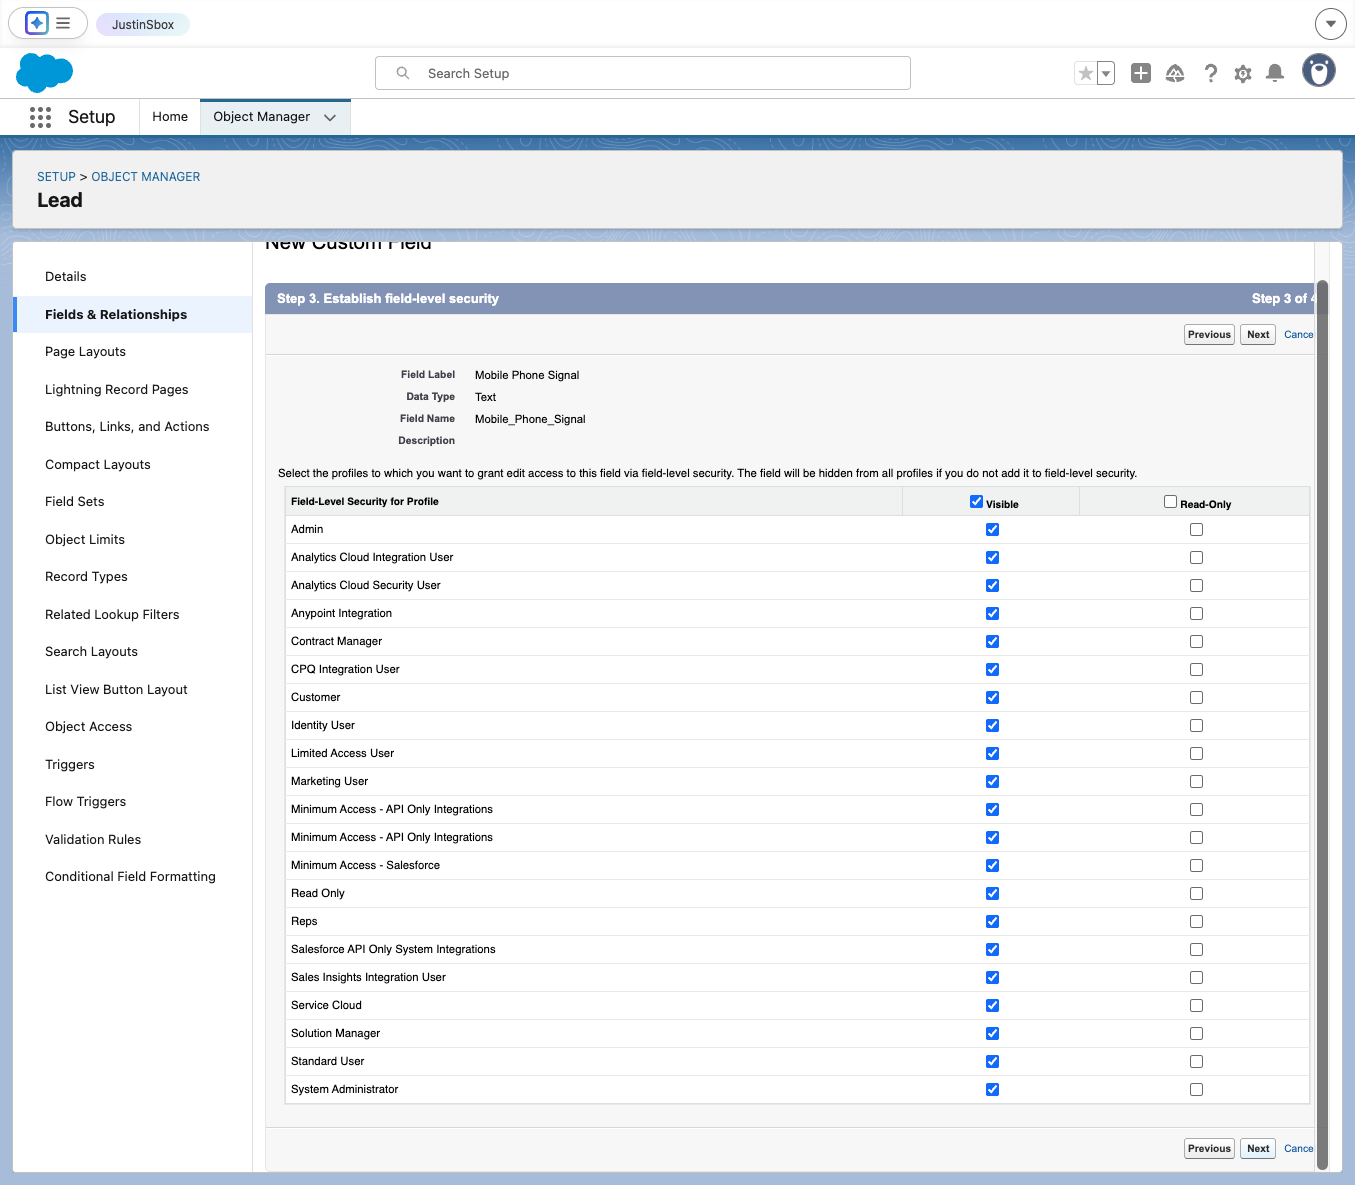Open the circled dropdown arrow in the top bar
The width and height of the screenshot is (1355, 1185).
point(1330,23)
